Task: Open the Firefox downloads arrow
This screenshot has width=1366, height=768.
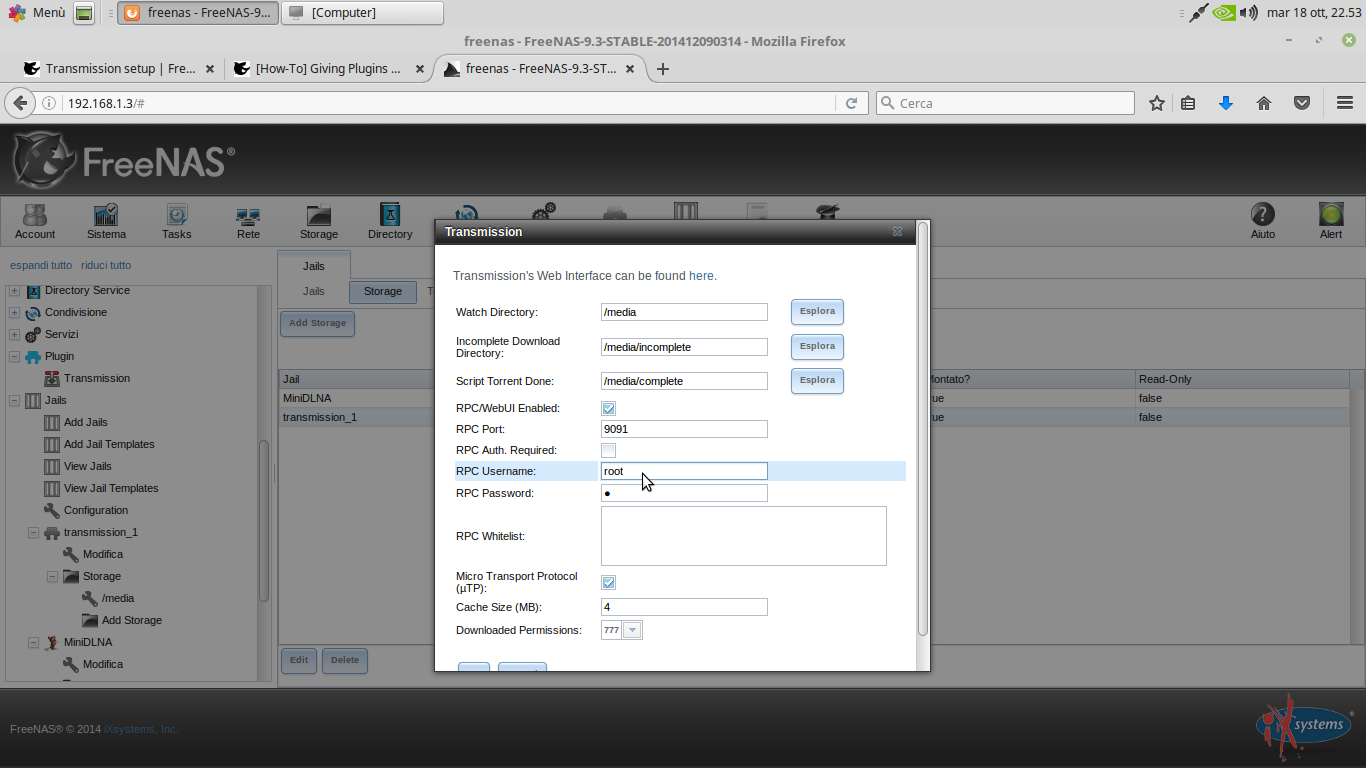Action: coord(1226,103)
